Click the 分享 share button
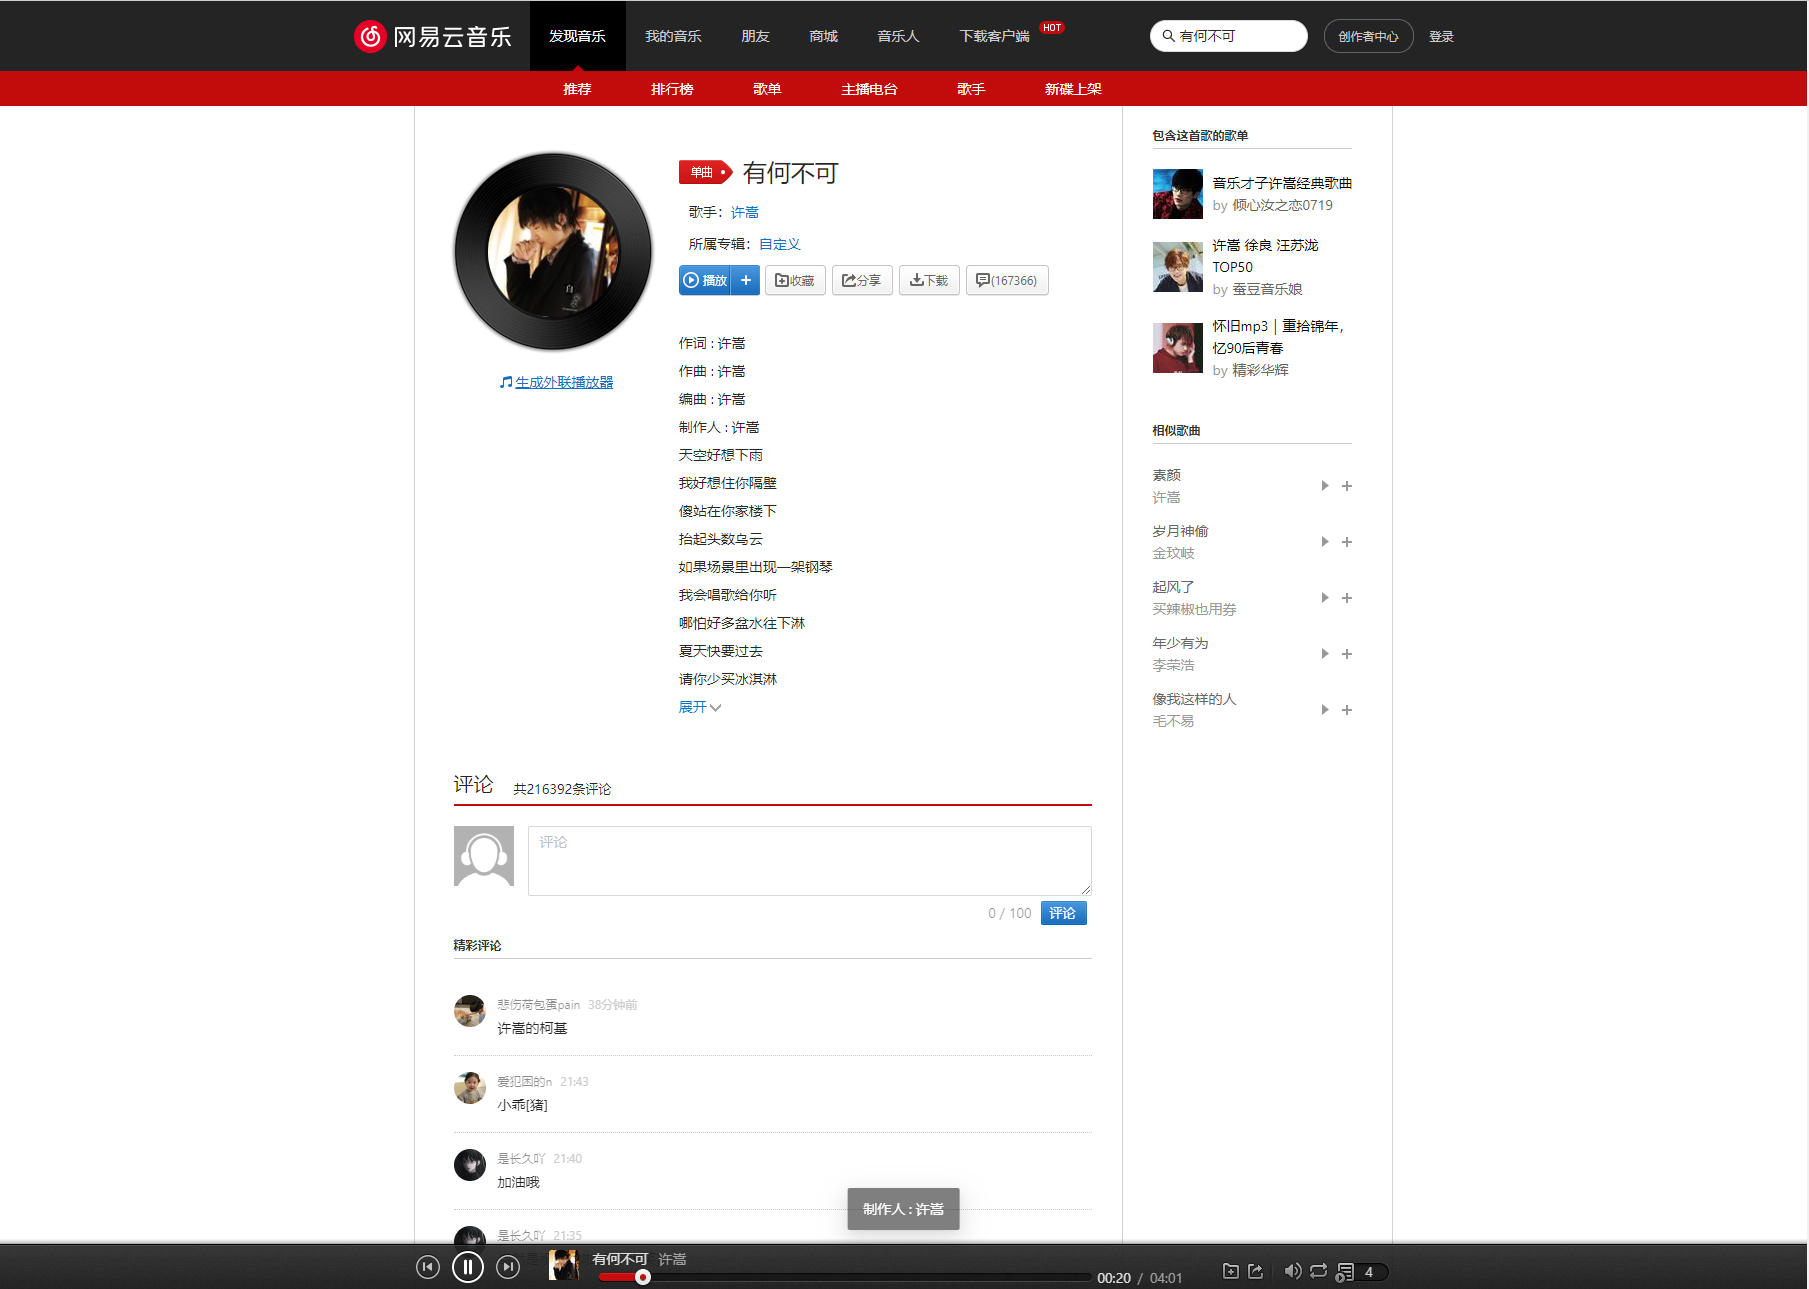This screenshot has width=1809, height=1289. click(x=862, y=280)
